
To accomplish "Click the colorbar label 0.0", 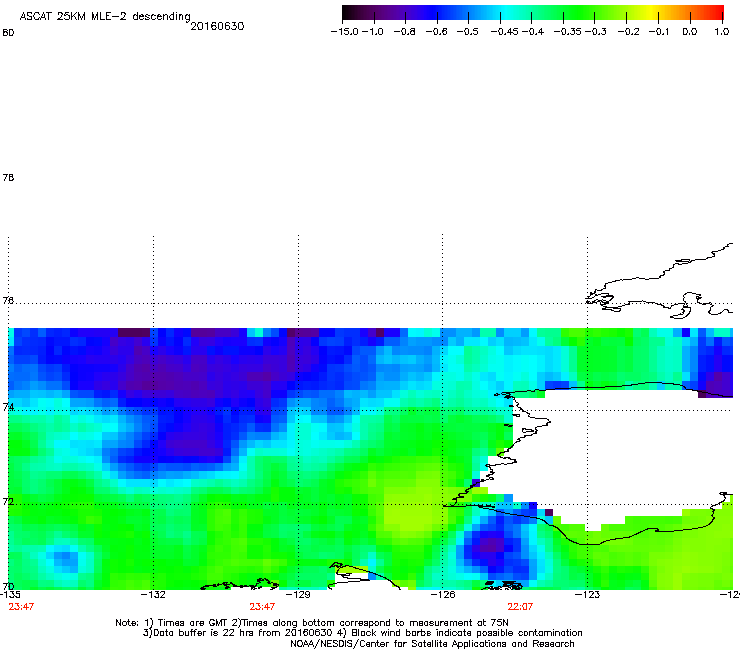I will coord(690,32).
